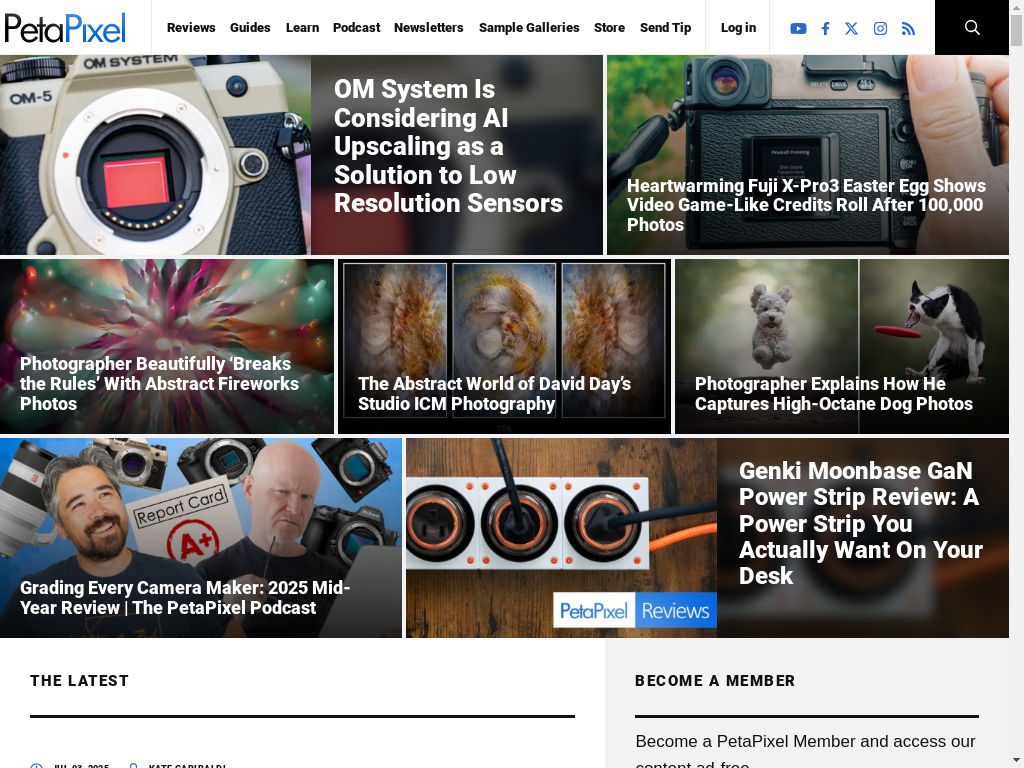Read the Genki Moonbase GaN Power Strip review headline
The width and height of the screenshot is (1024, 768).
point(861,523)
